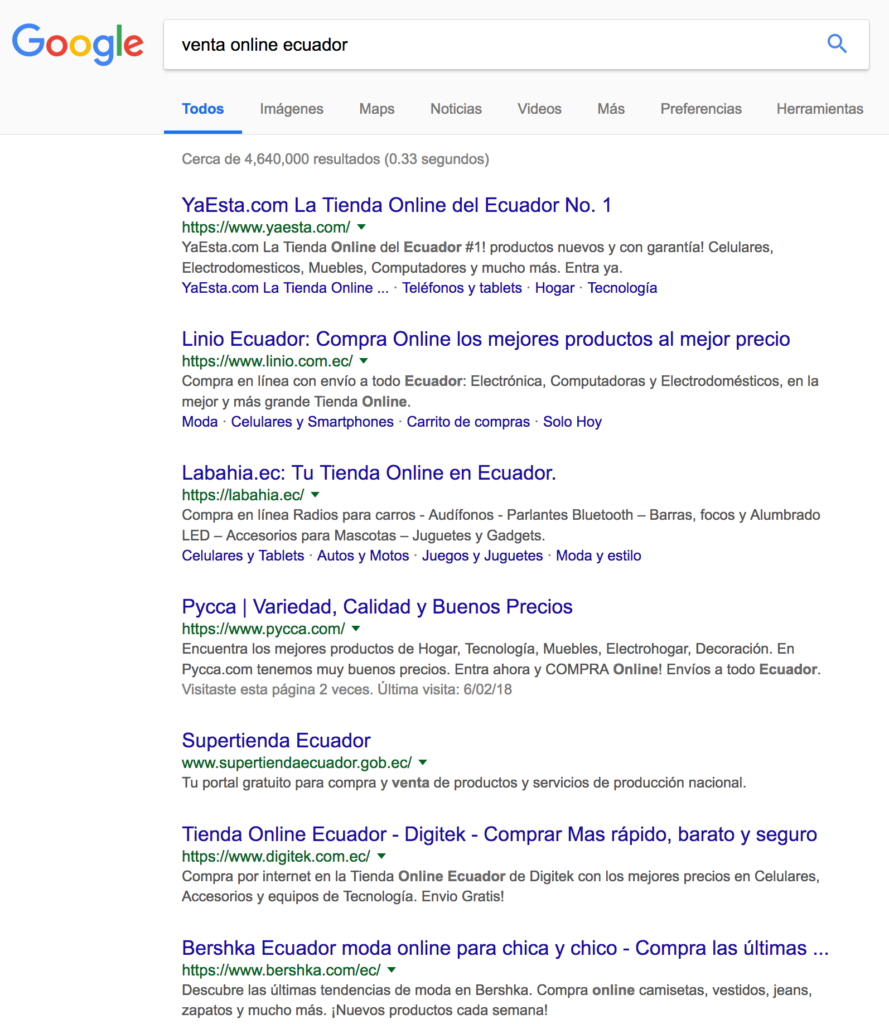The width and height of the screenshot is (889, 1024).
Task: Open YaEsta sitelink 'Hogar'
Action: 555,288
